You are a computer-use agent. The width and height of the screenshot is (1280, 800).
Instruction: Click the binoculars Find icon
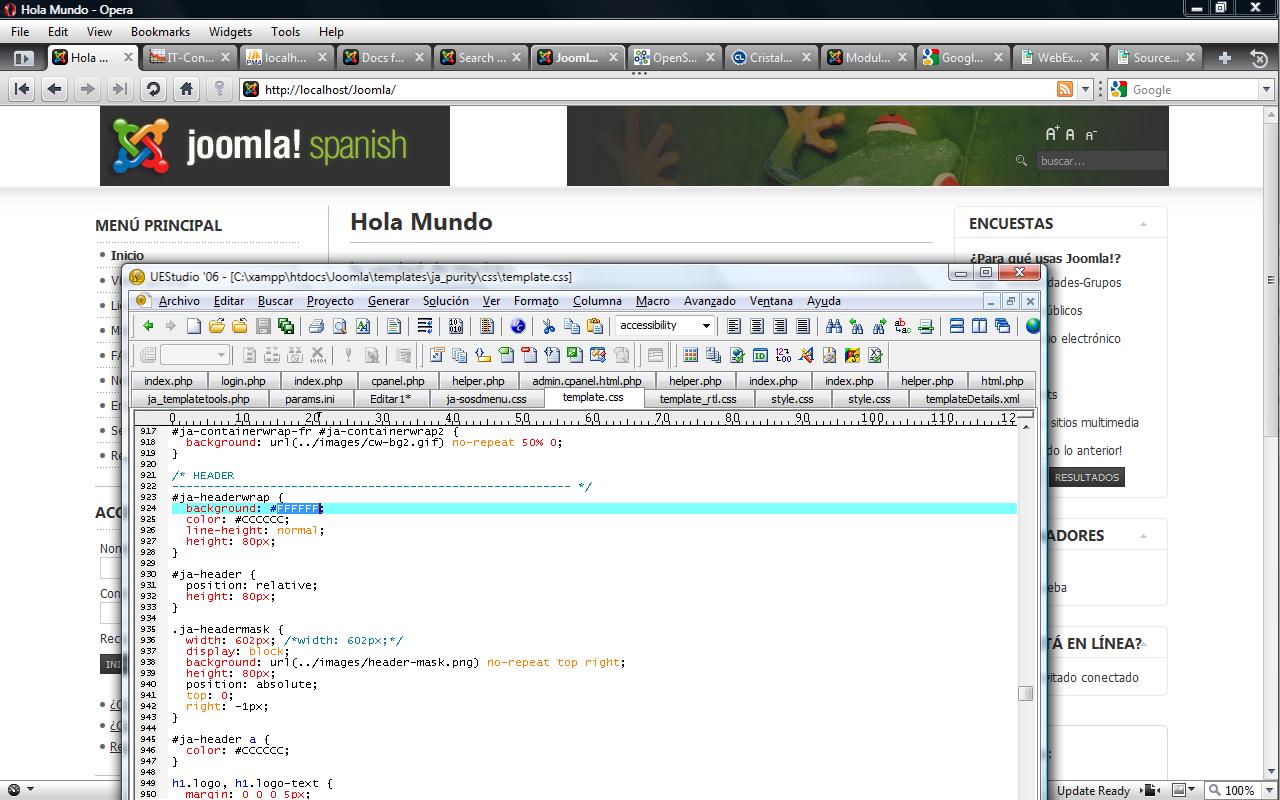tap(833, 326)
